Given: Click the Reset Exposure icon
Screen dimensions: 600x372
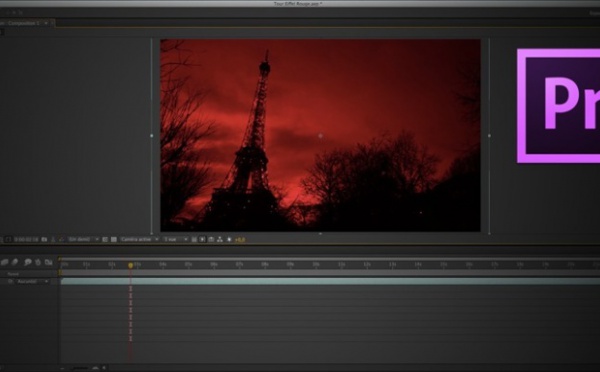Looking at the screenshot, I should 229,239.
